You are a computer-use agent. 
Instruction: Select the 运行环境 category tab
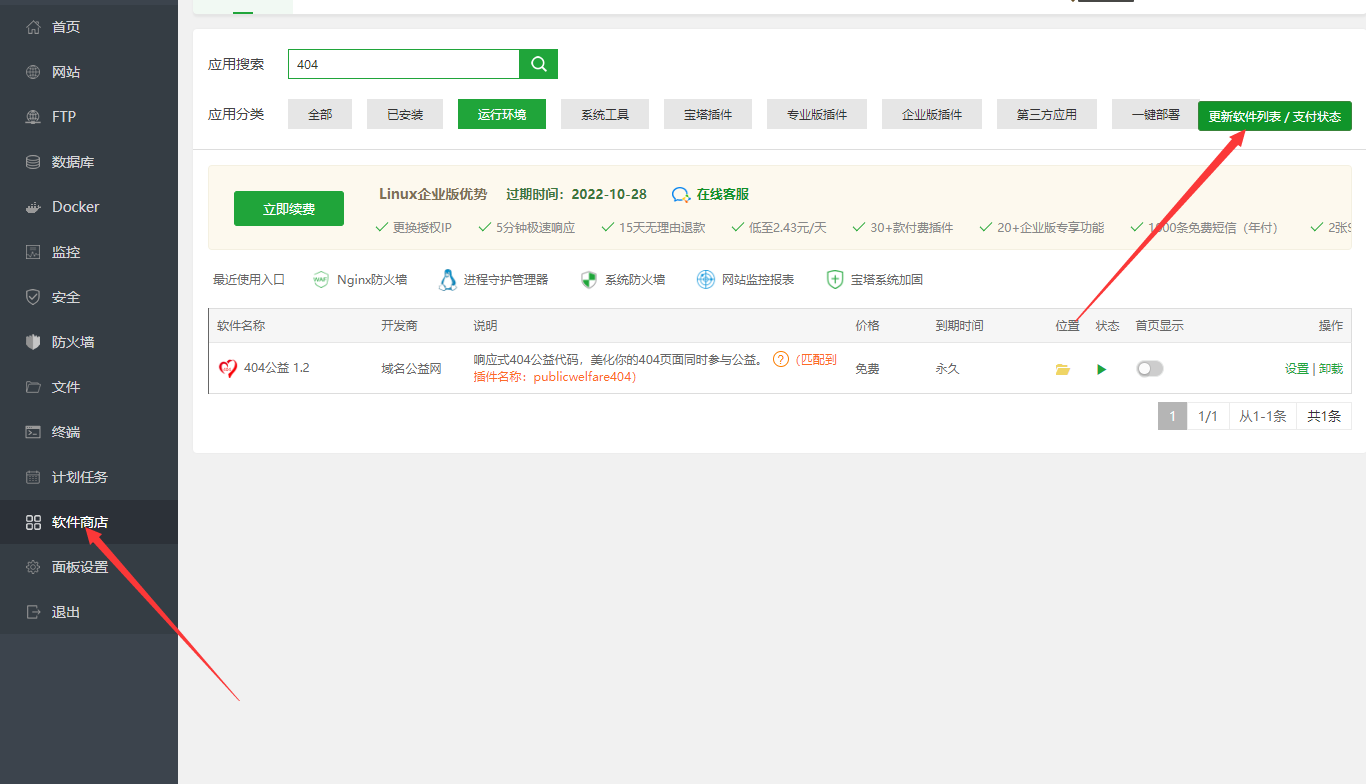click(502, 114)
